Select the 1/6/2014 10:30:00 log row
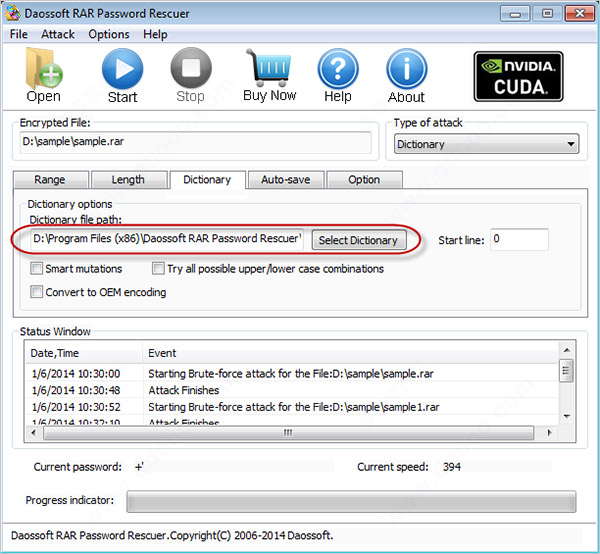The image size is (600, 554). pos(292,373)
